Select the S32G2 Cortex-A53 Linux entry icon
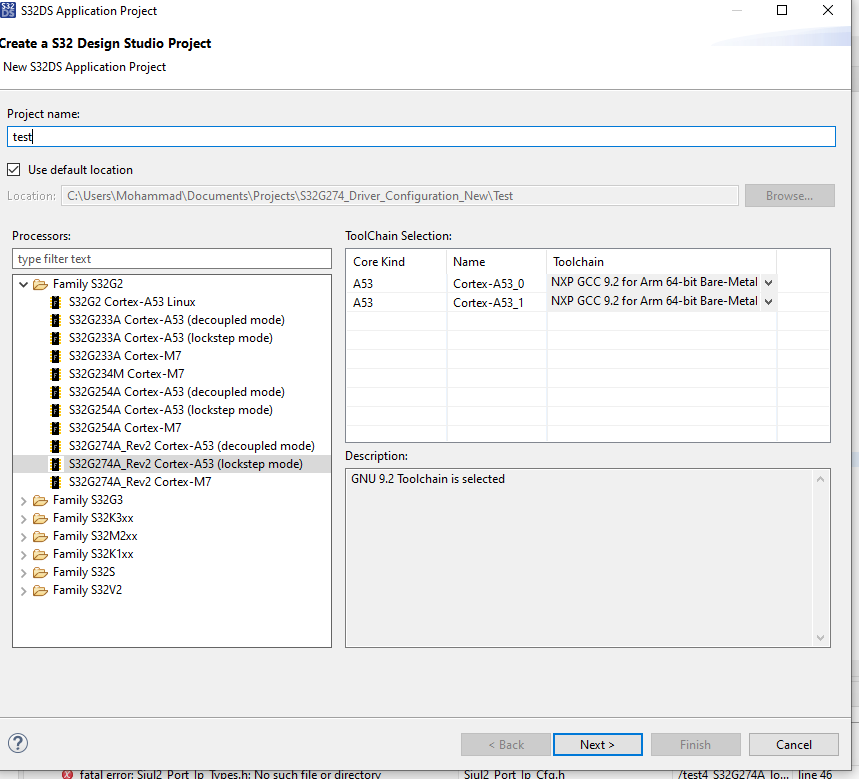 pos(56,301)
